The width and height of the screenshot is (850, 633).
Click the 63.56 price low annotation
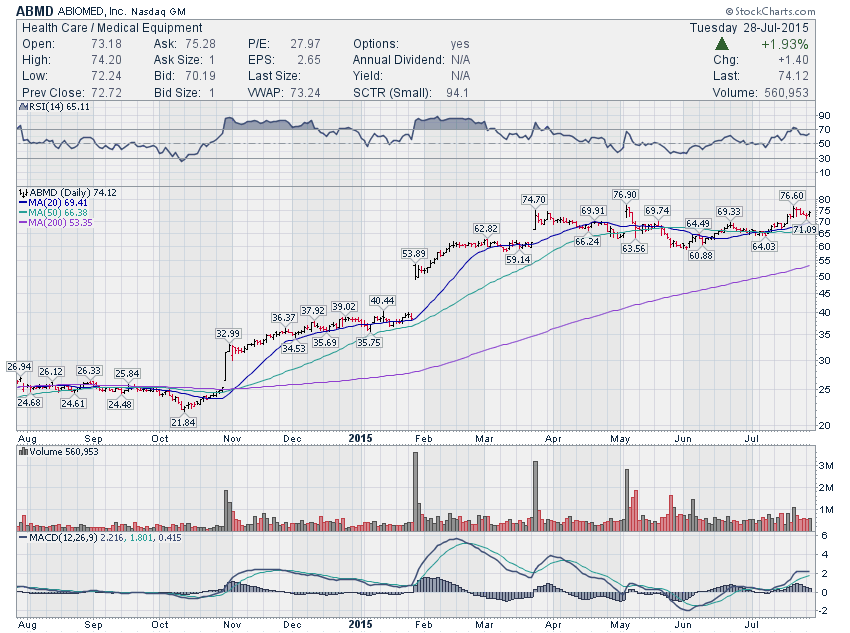pyautogui.click(x=634, y=249)
